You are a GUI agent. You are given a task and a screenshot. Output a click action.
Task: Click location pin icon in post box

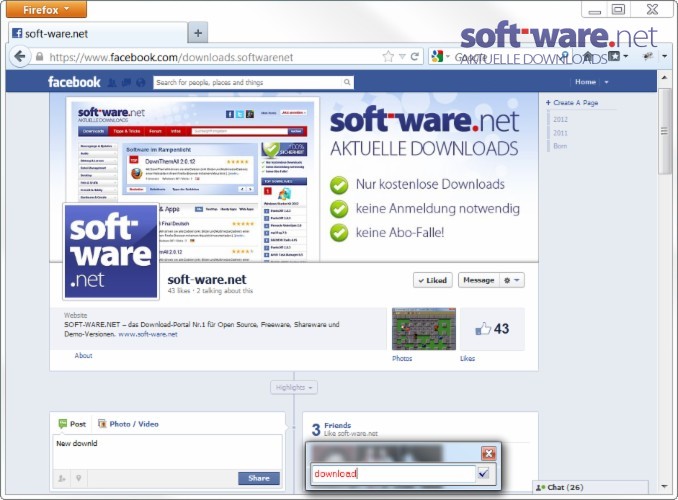pyautogui.click(x=79, y=478)
